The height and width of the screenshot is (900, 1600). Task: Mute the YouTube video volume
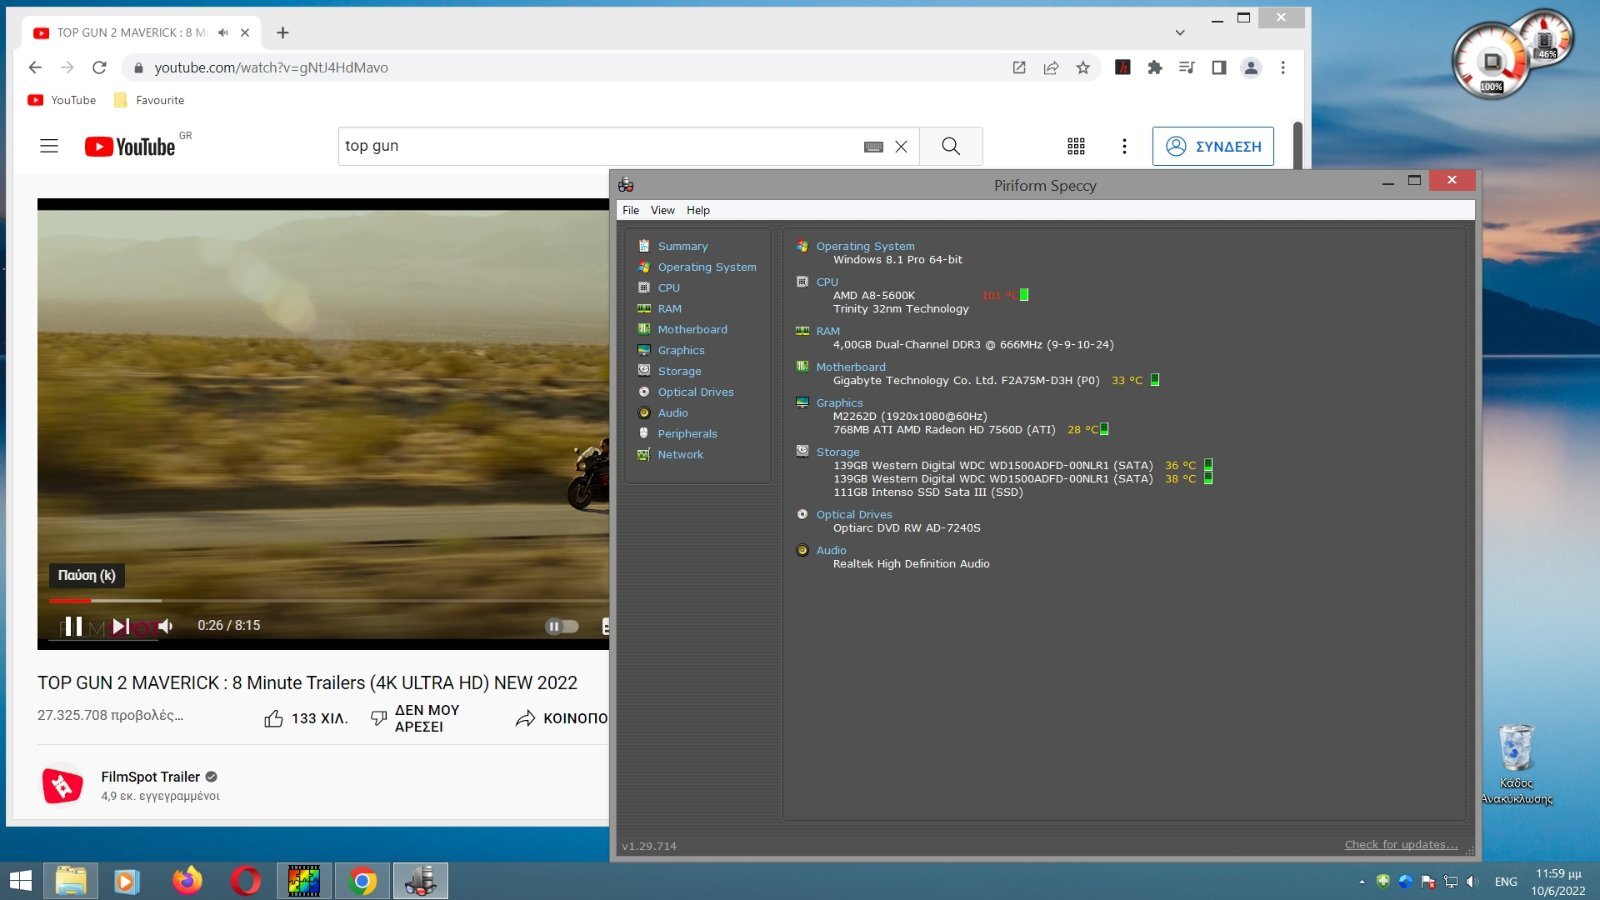[x=166, y=626]
